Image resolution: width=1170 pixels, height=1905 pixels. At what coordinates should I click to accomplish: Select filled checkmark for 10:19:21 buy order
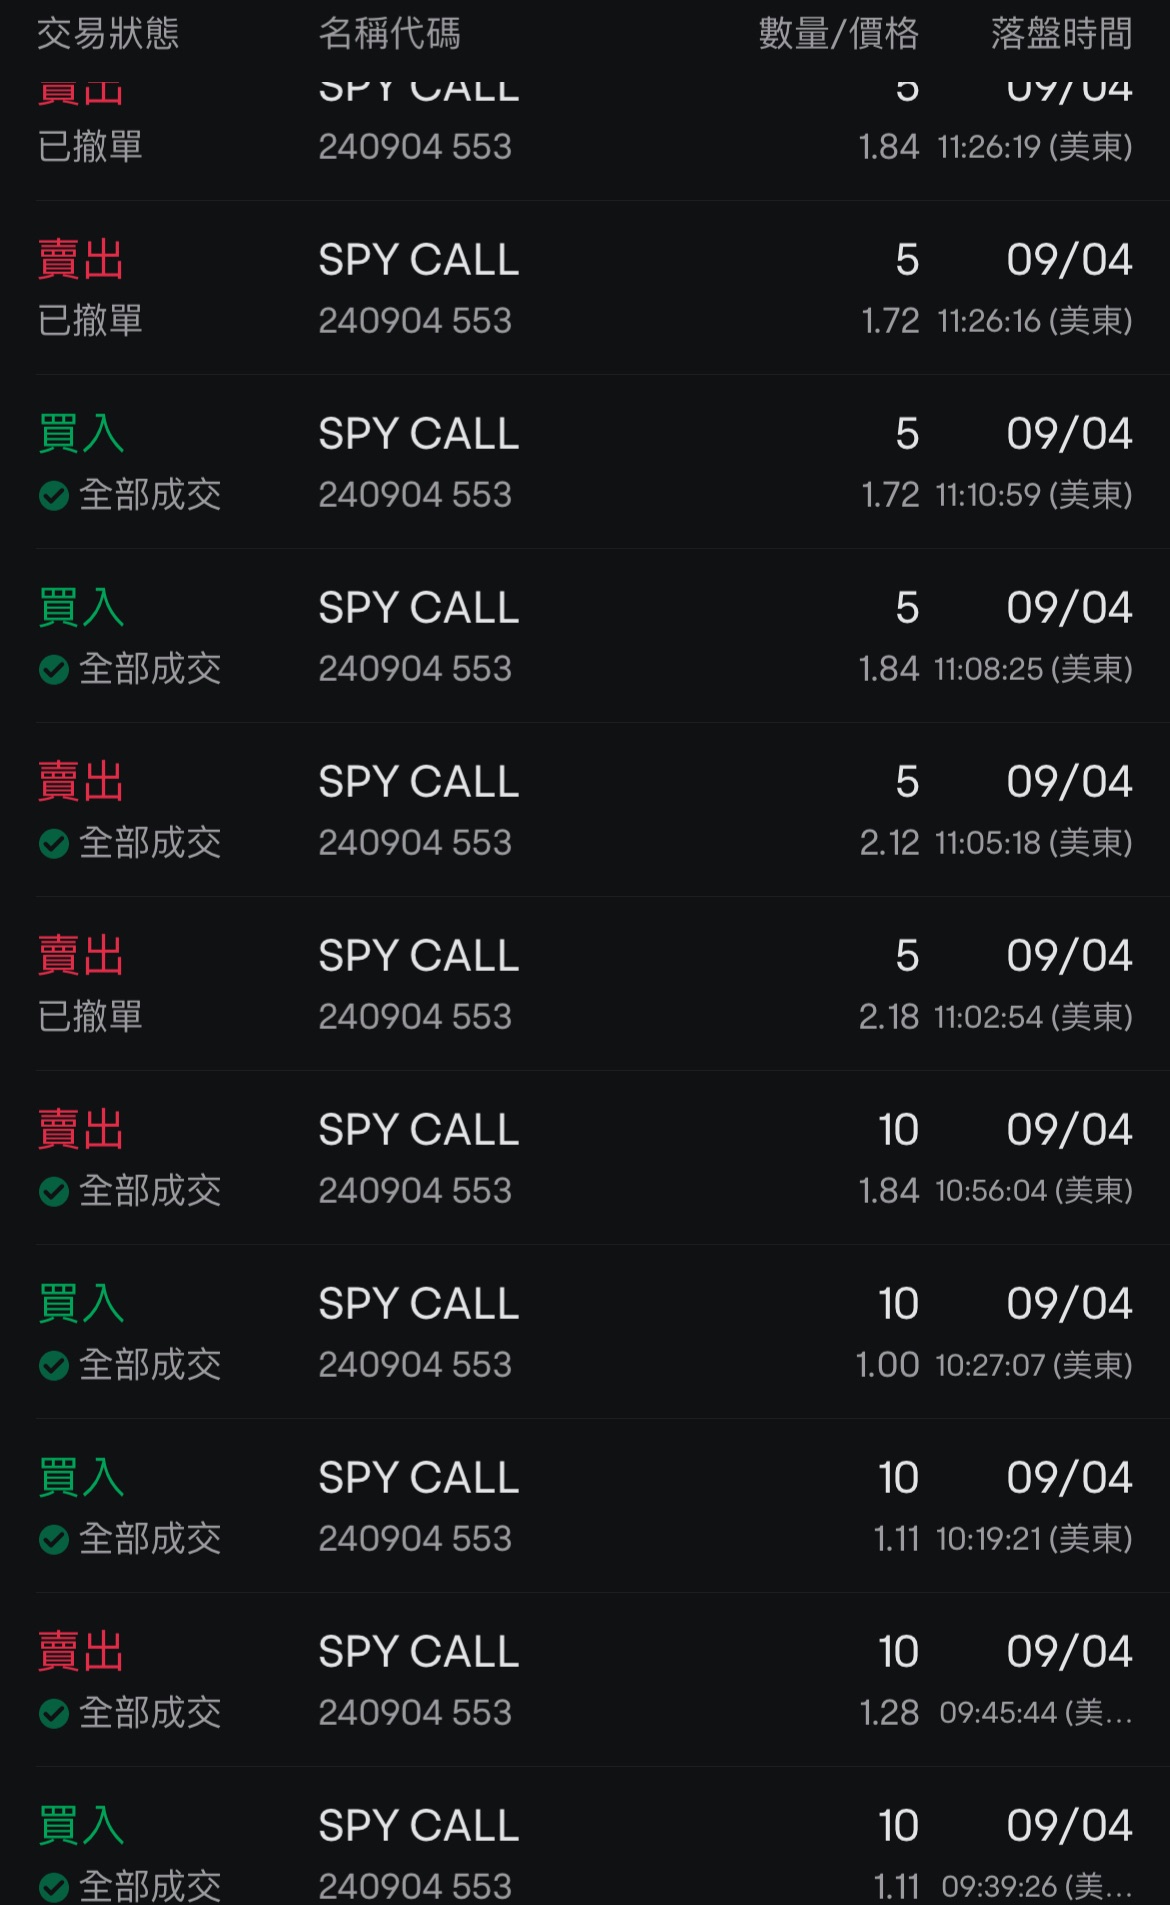[x=54, y=1539]
